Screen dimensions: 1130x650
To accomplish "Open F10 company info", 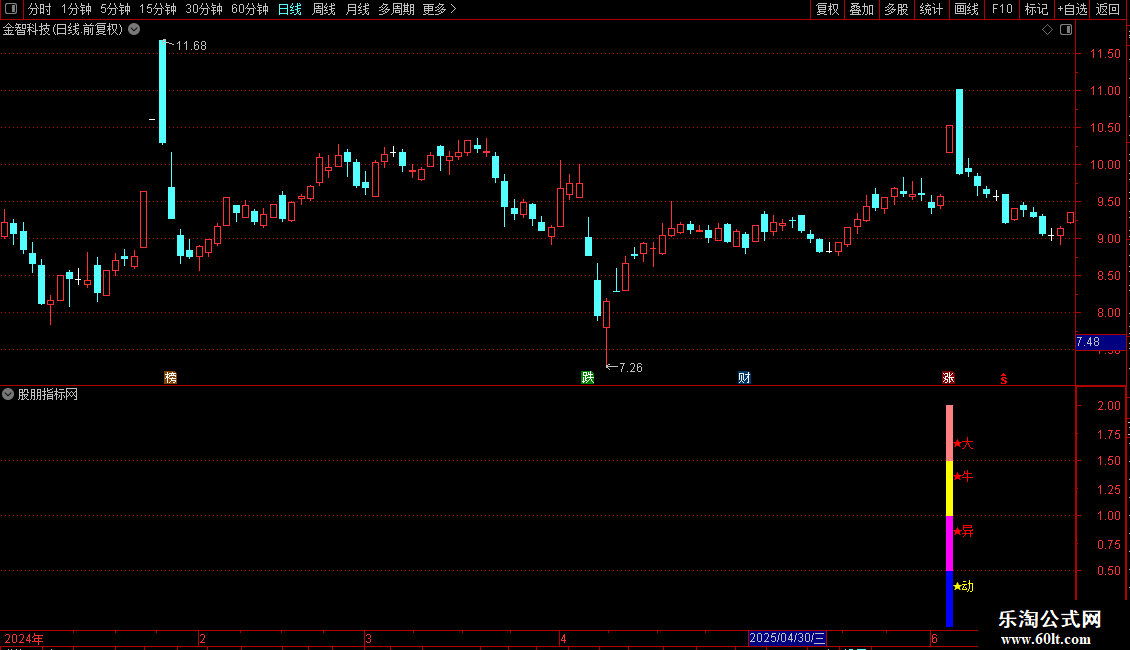I will pos(1002,9).
